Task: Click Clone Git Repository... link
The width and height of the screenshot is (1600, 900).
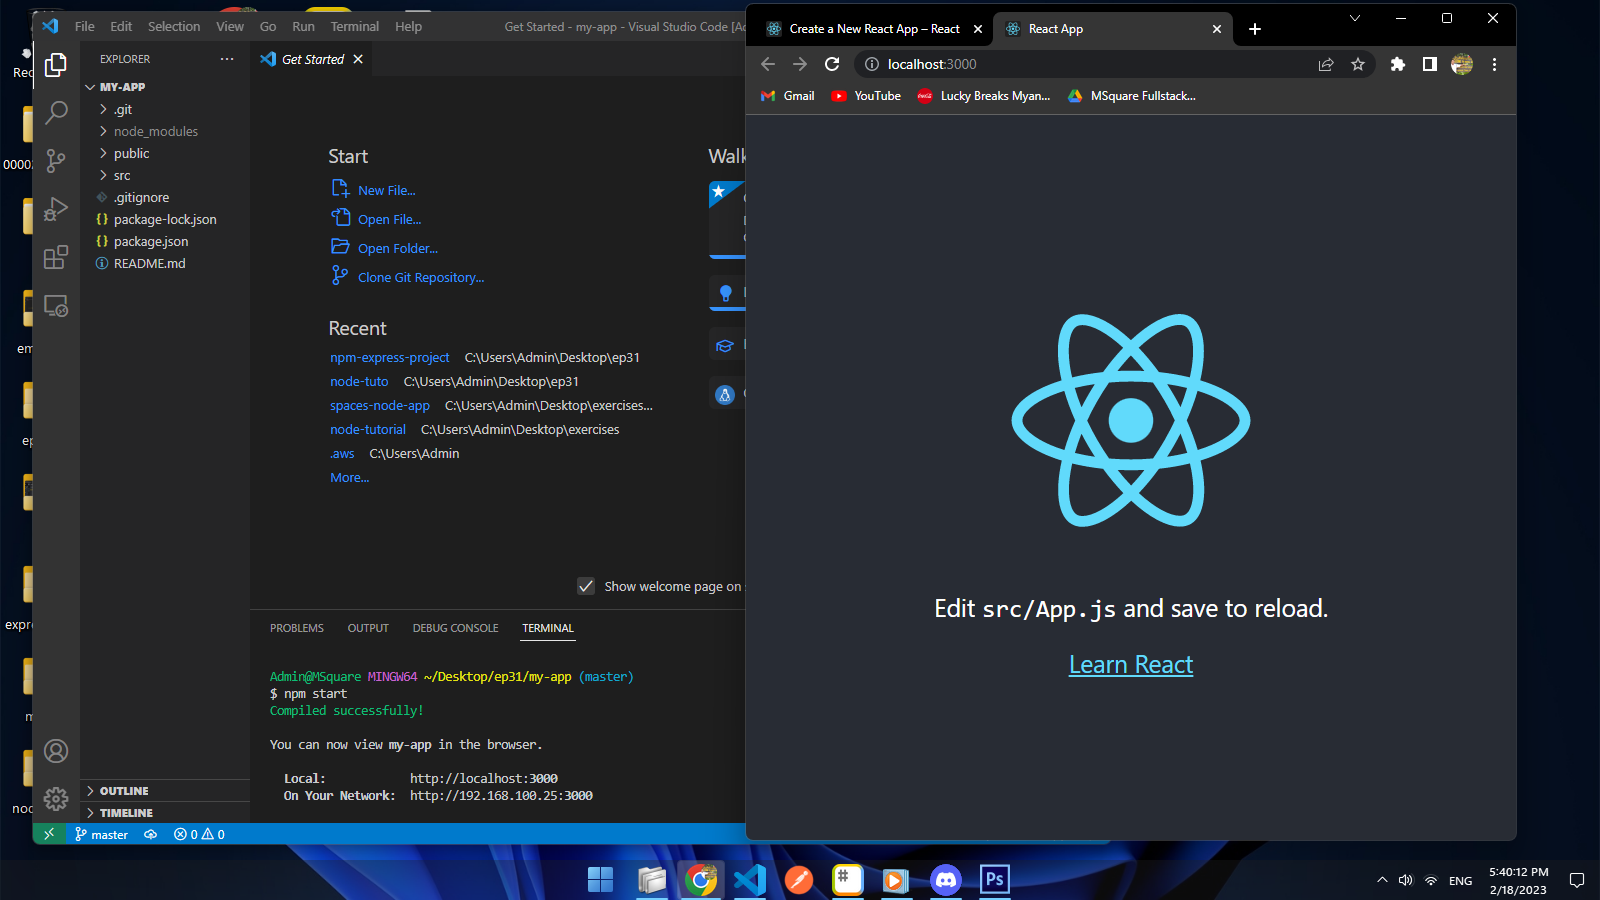Action: [421, 277]
